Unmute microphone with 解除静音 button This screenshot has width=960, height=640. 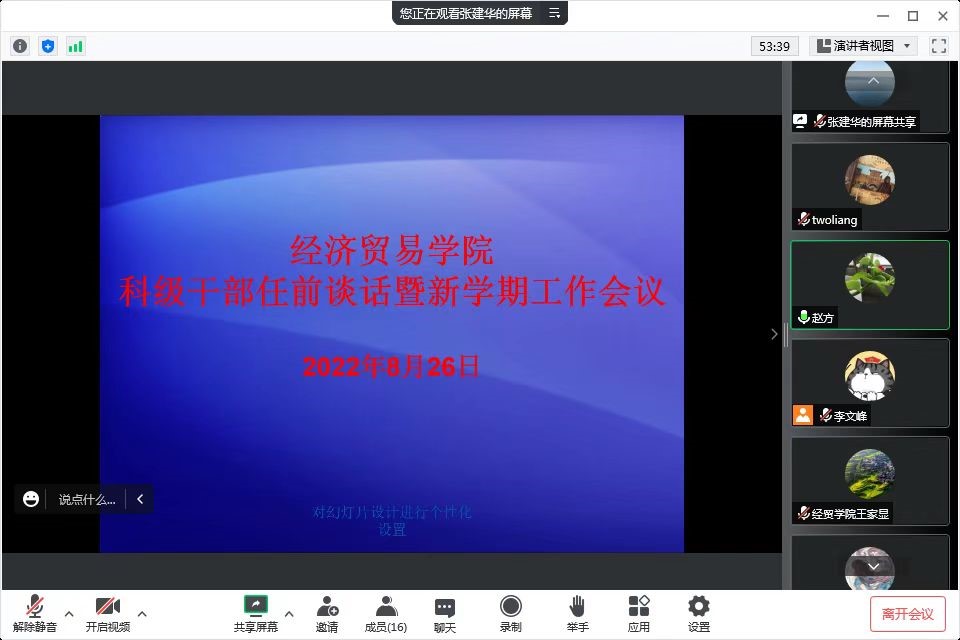(x=35, y=614)
